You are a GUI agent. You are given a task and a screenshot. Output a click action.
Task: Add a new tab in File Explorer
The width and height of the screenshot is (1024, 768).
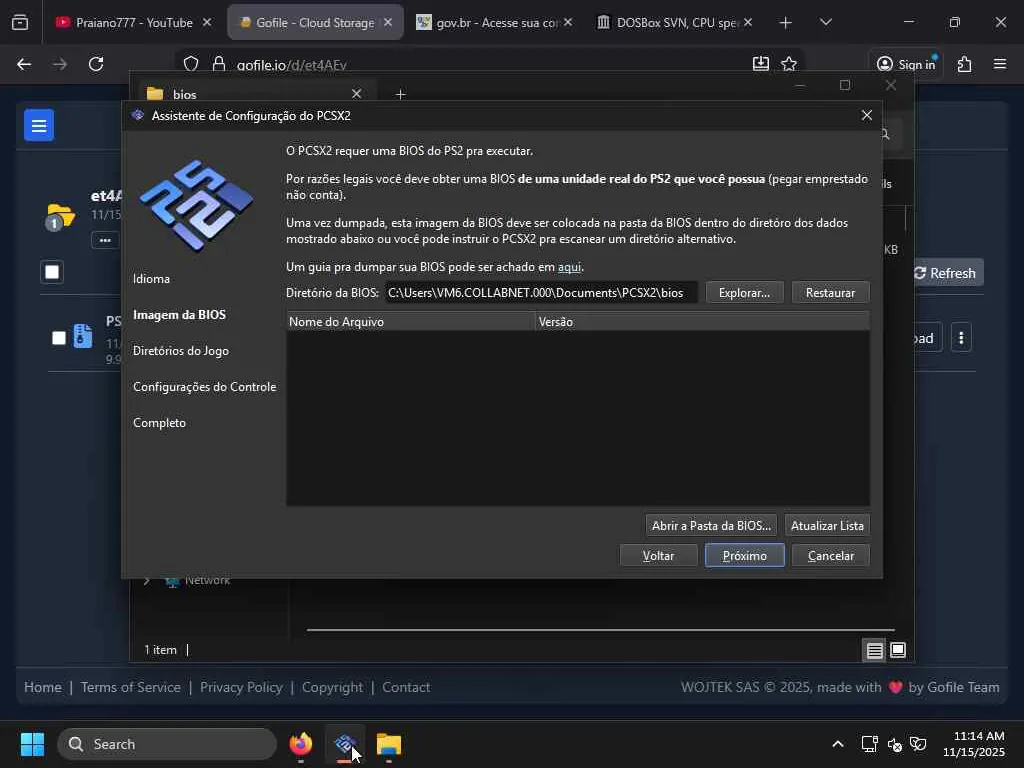tap(400, 94)
